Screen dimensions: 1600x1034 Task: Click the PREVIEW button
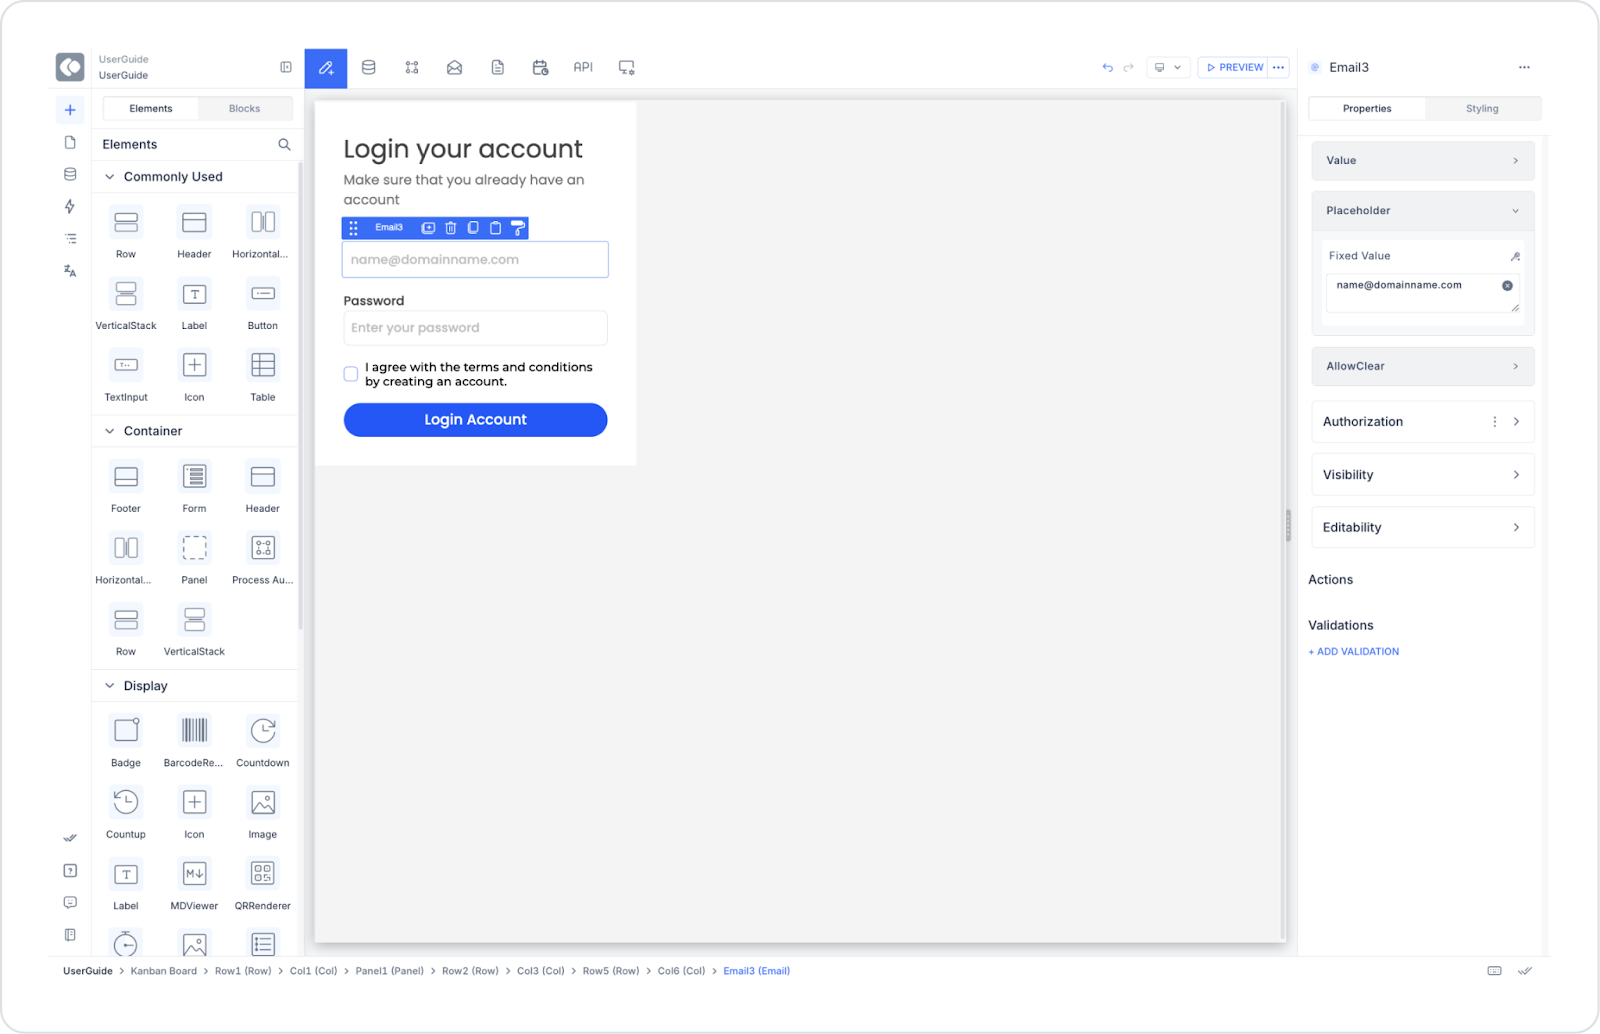pos(1234,68)
